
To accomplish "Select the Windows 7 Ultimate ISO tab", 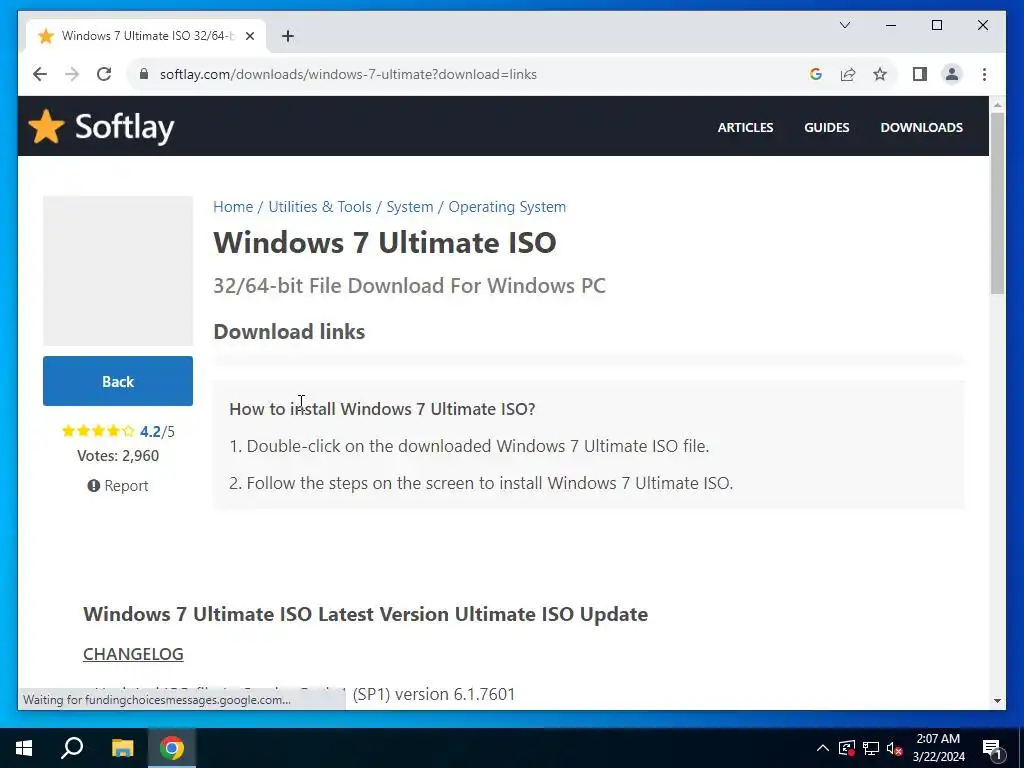I will (x=146, y=36).
